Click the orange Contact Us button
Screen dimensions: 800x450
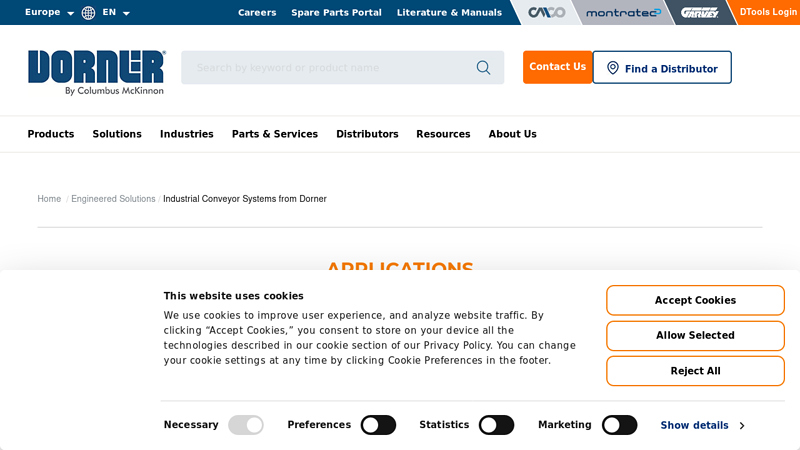(557, 67)
